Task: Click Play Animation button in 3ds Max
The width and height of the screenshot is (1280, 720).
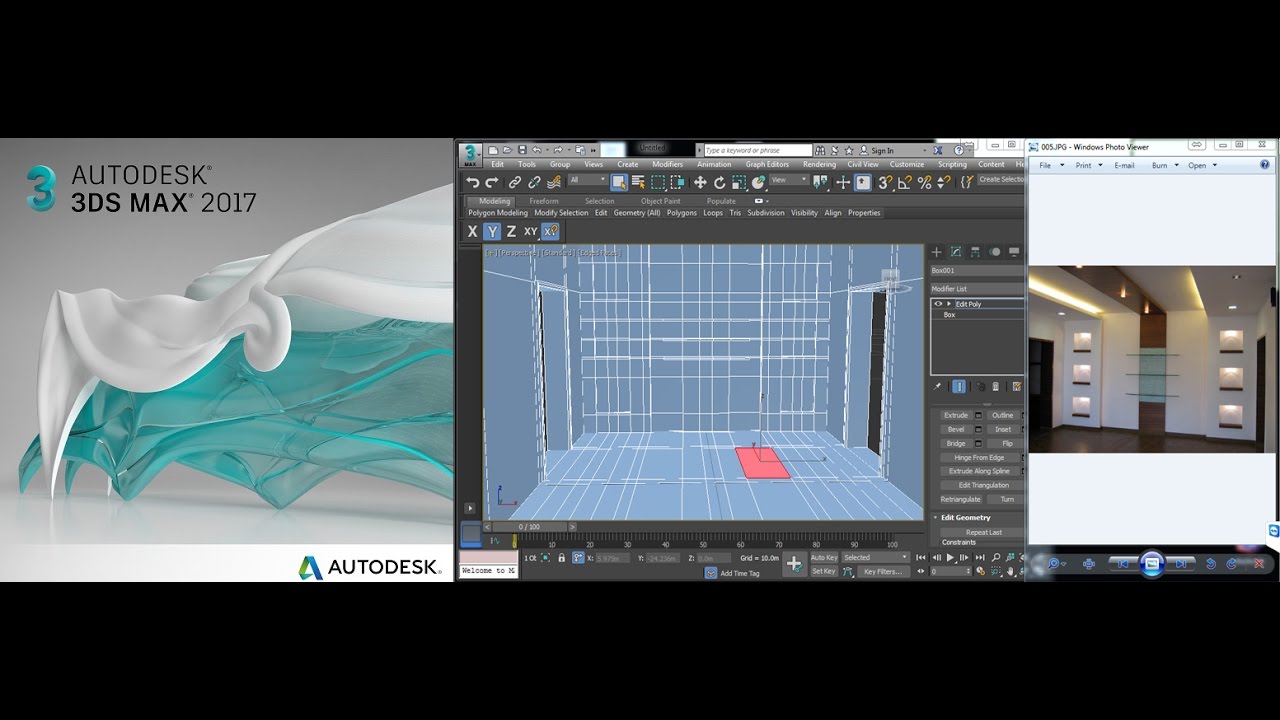Action: coord(950,557)
